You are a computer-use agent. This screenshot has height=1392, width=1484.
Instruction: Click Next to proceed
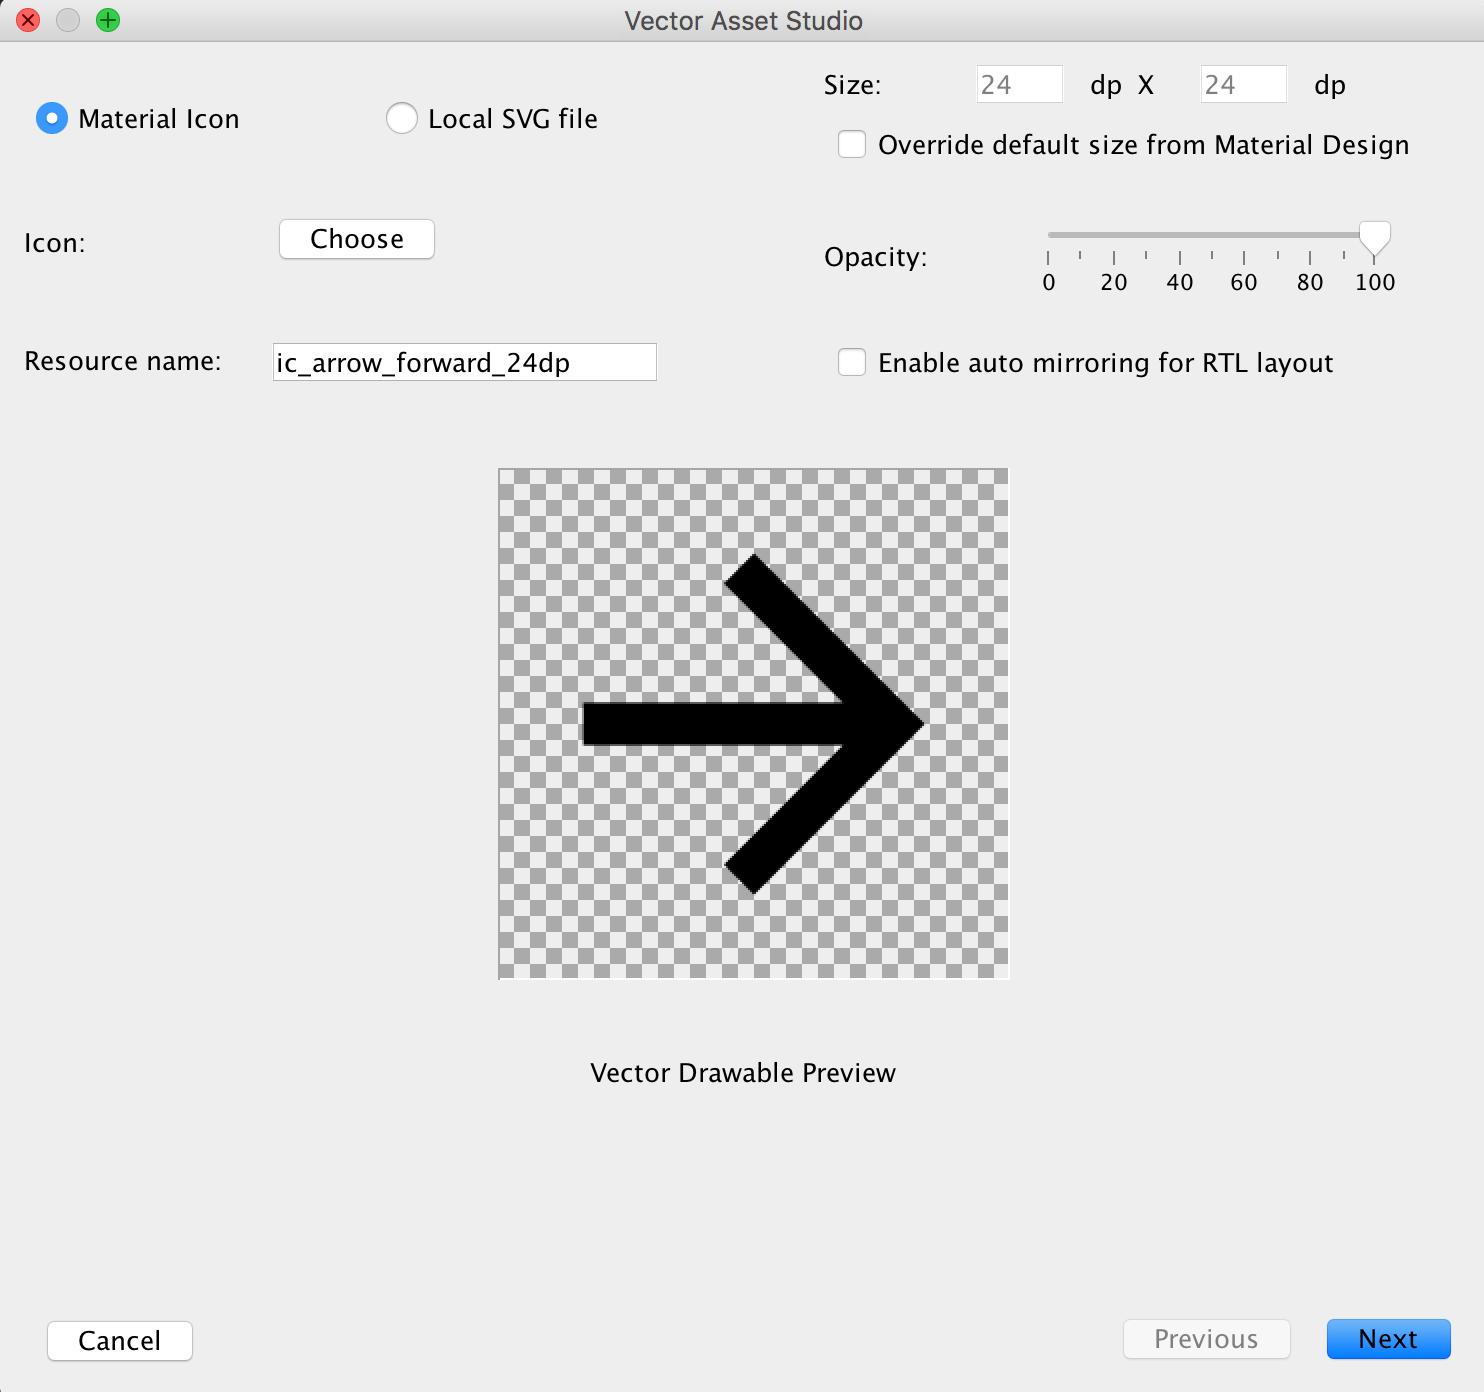click(1388, 1339)
